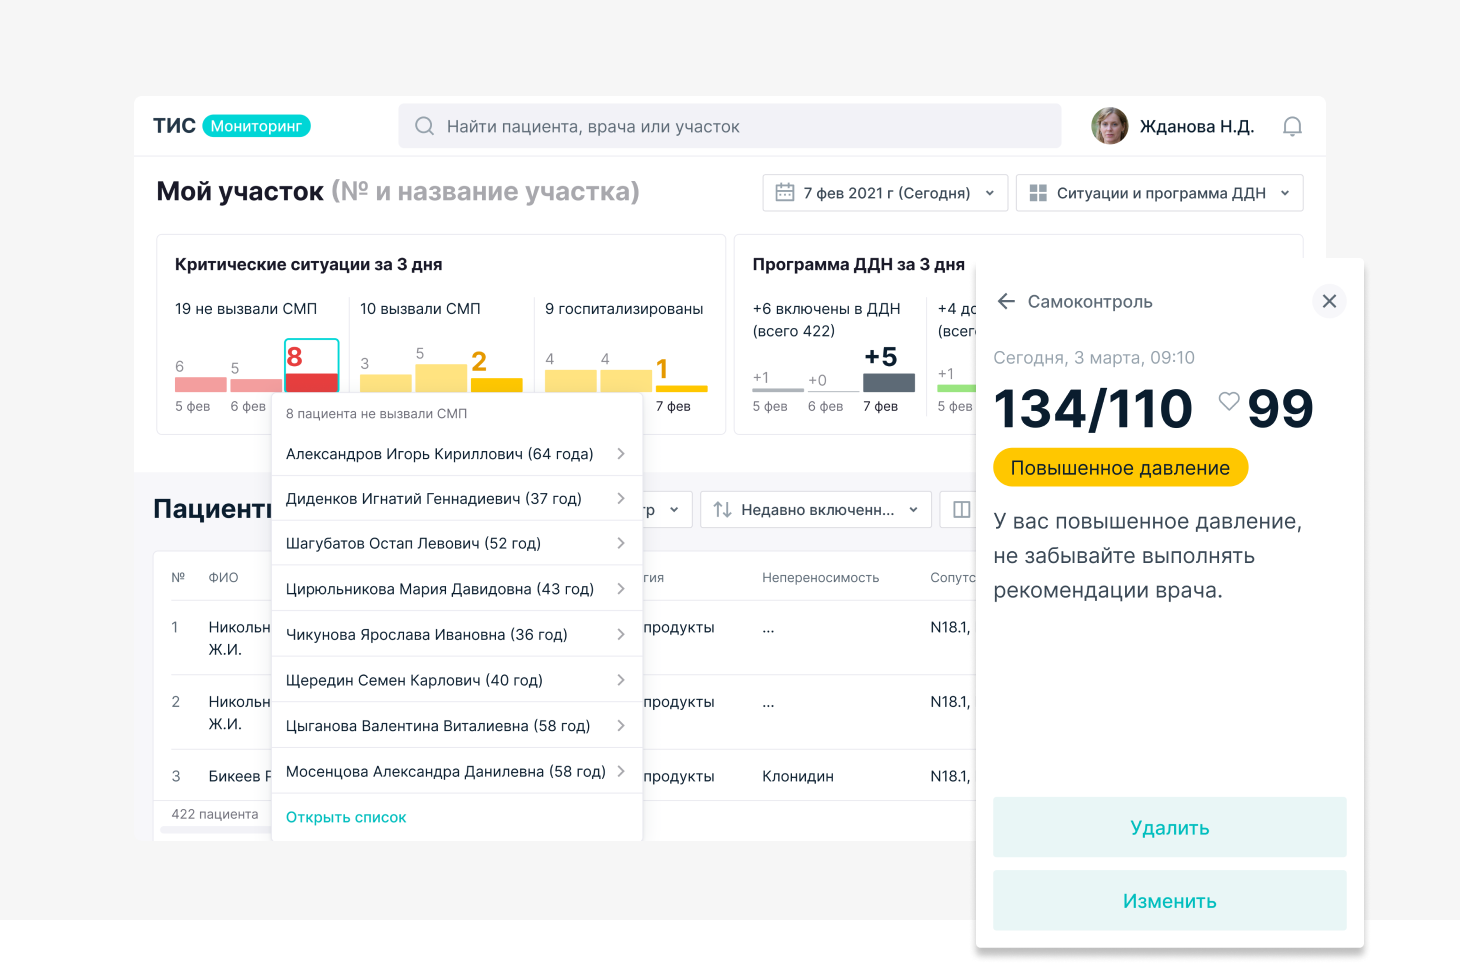Open Александров Игорь Кириллович entry
Image resolution: width=1460 pixels, height=964 pixels.
pyautogui.click(x=457, y=454)
